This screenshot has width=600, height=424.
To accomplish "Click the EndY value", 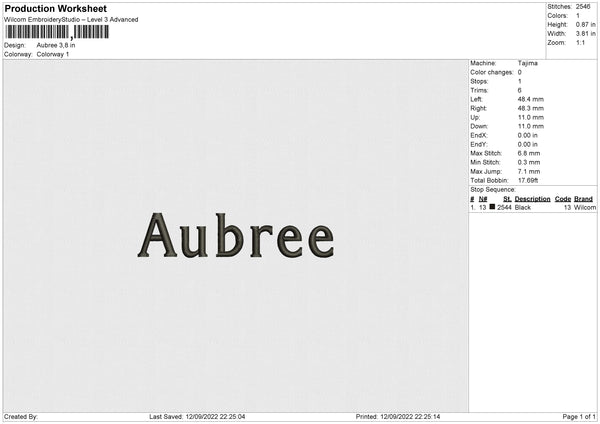I will (x=528, y=144).
